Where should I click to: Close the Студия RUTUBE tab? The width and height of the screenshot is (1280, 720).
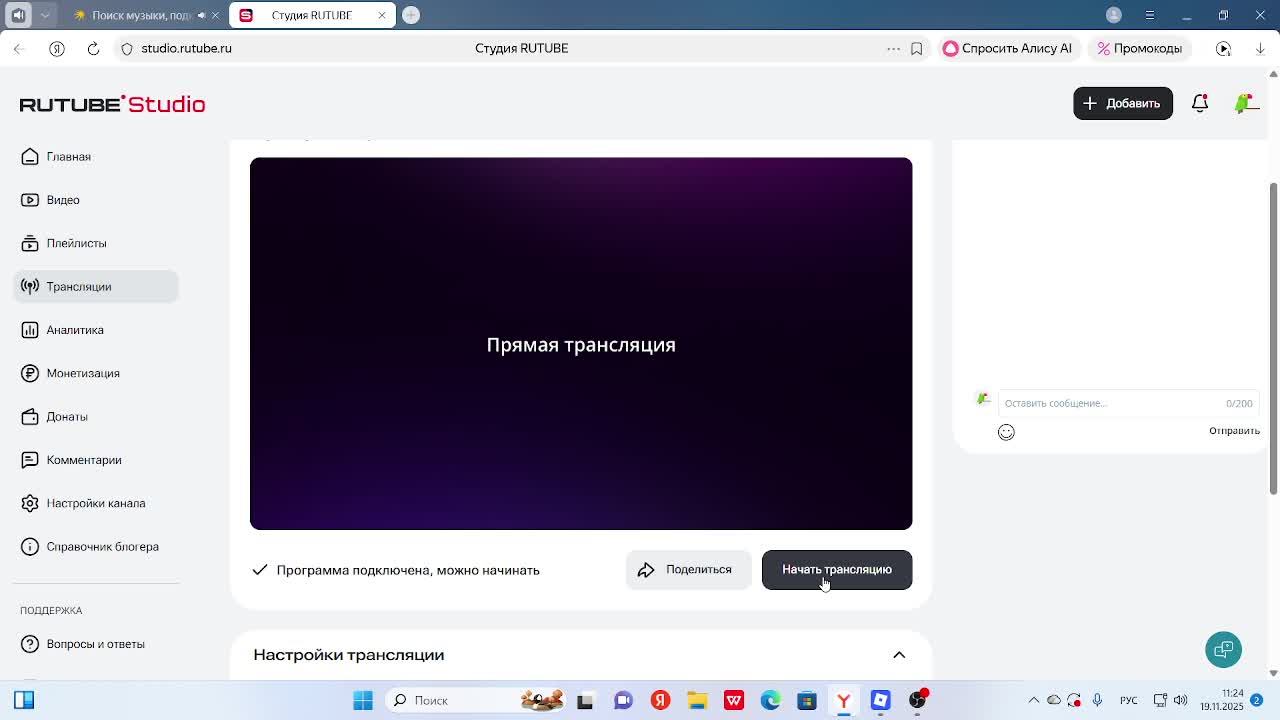click(381, 15)
